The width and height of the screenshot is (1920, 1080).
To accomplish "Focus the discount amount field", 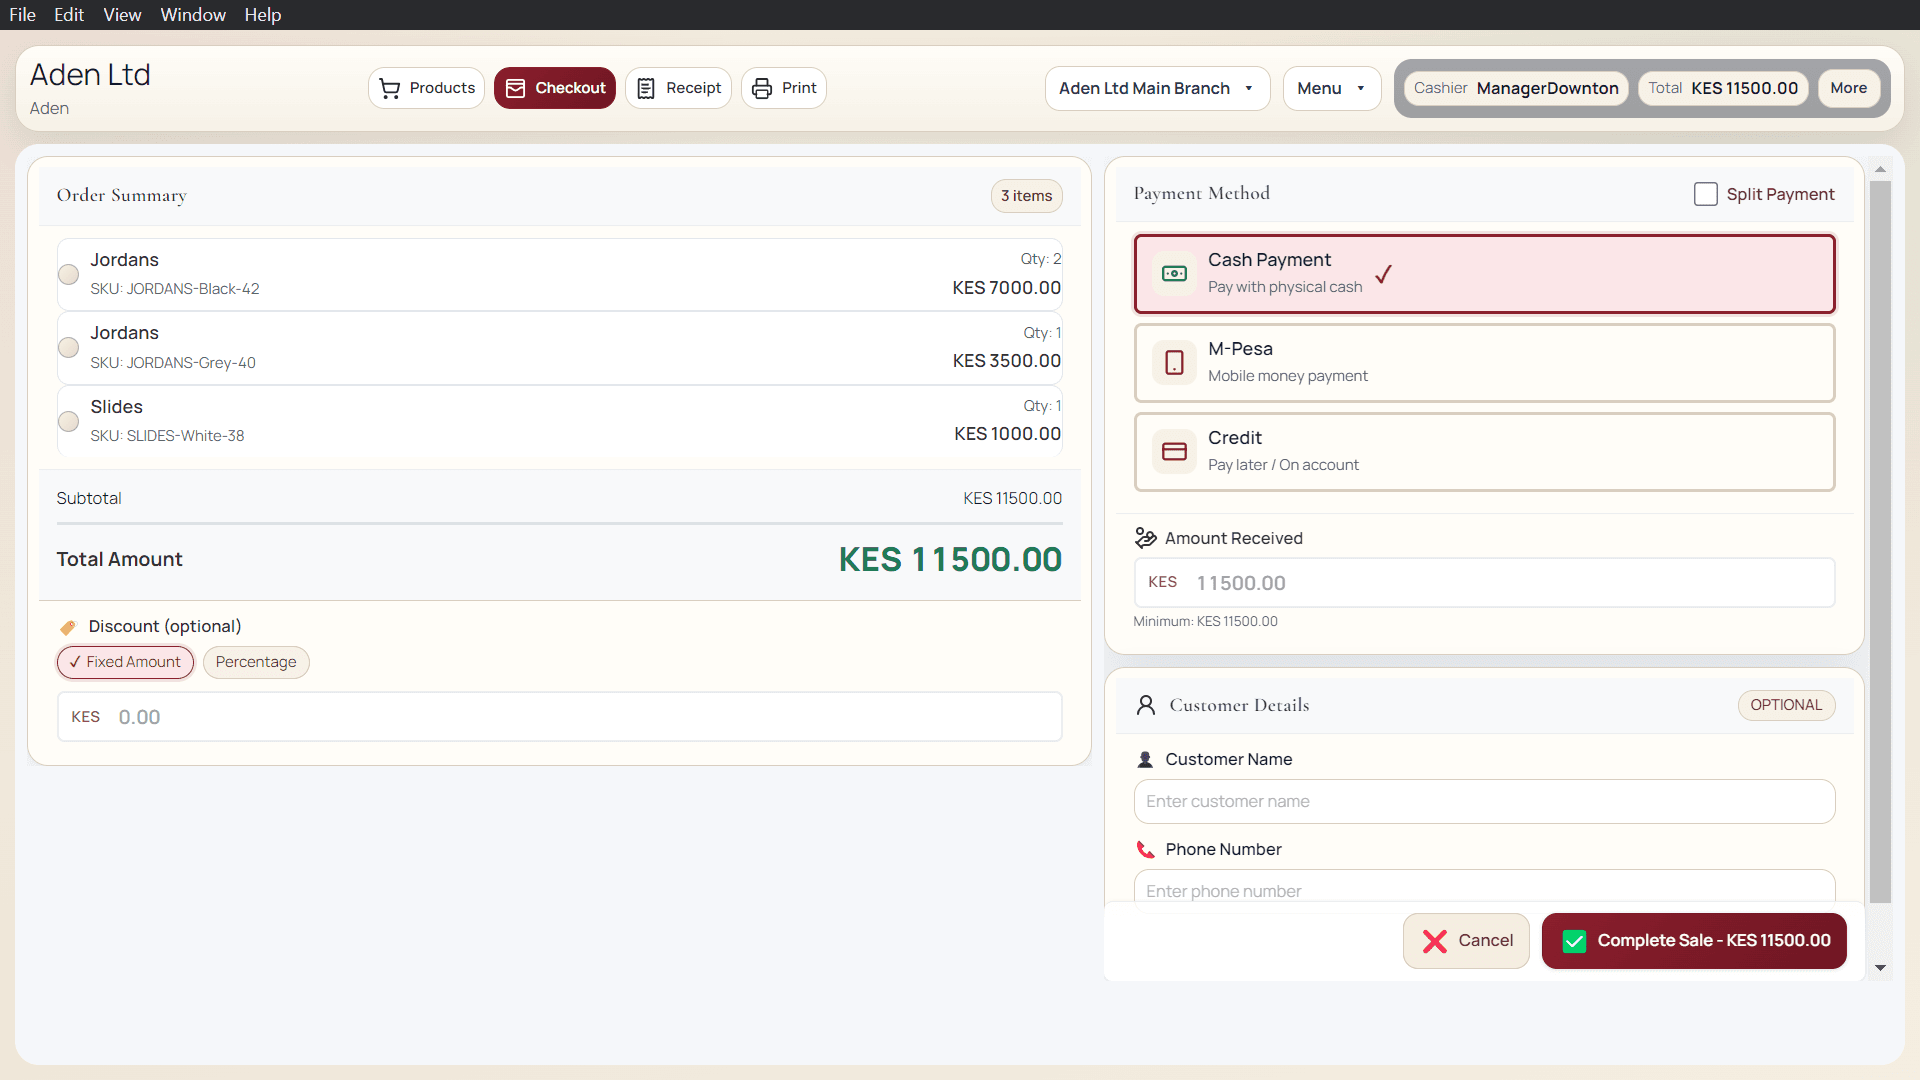I will (559, 717).
